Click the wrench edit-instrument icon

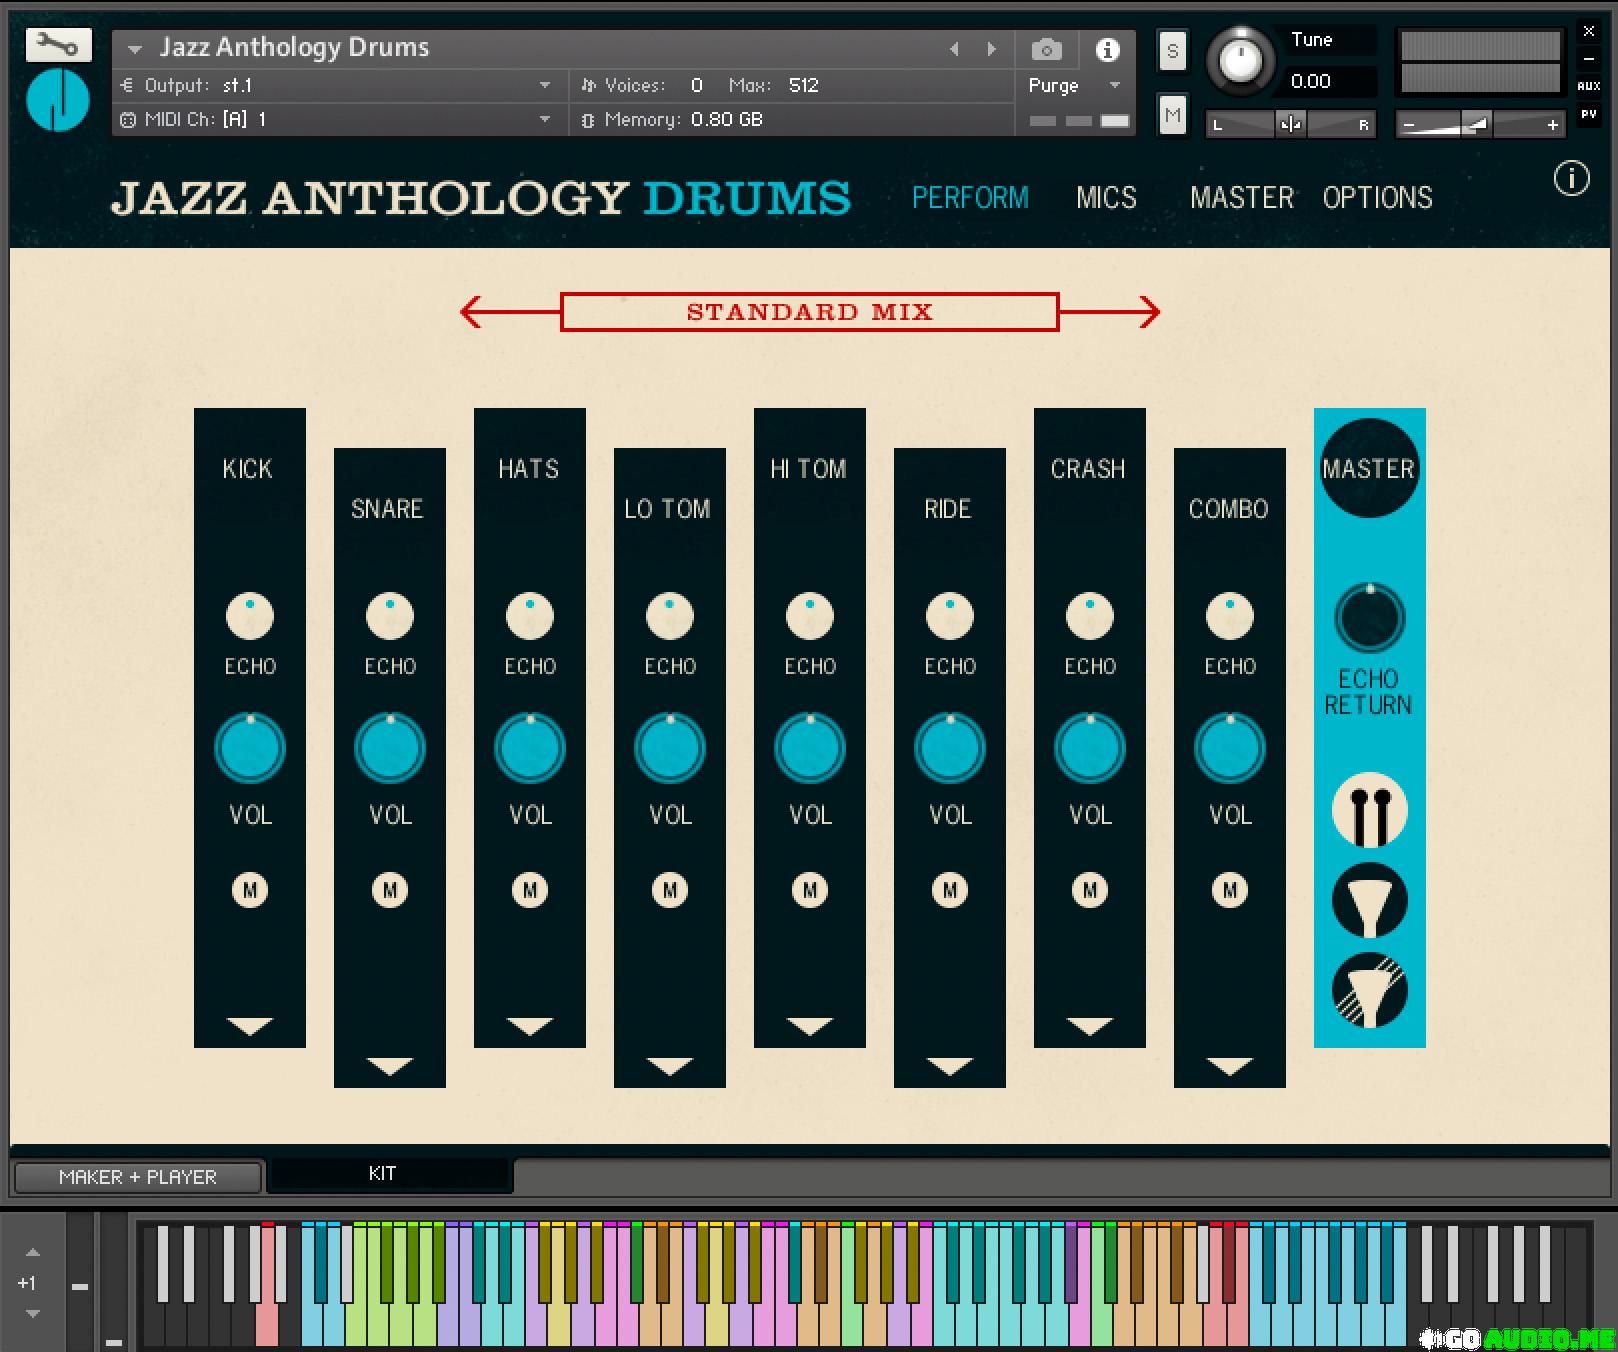pyautogui.click(x=59, y=45)
